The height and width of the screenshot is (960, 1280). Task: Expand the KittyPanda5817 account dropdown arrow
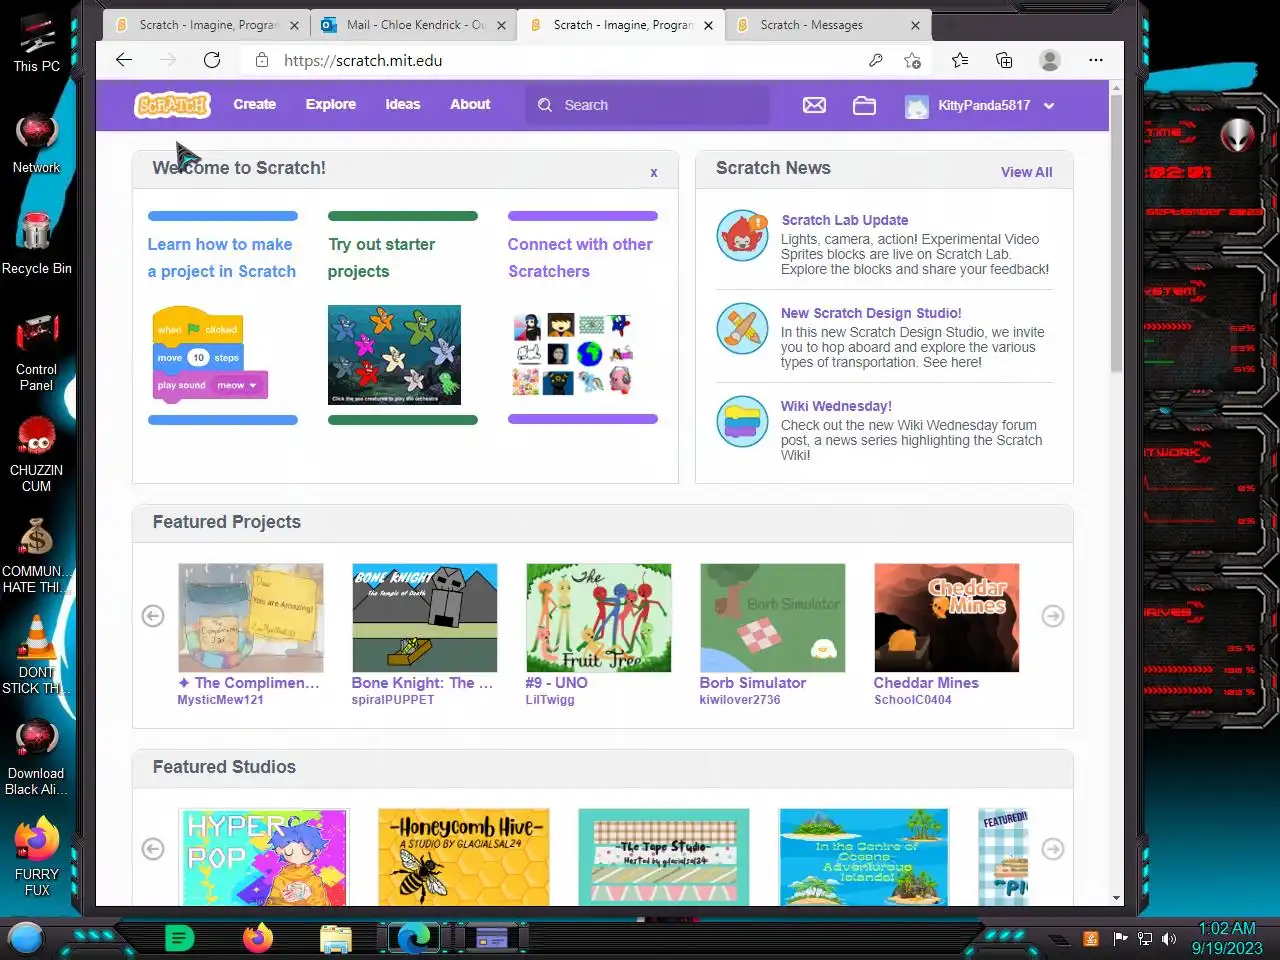(x=1049, y=105)
